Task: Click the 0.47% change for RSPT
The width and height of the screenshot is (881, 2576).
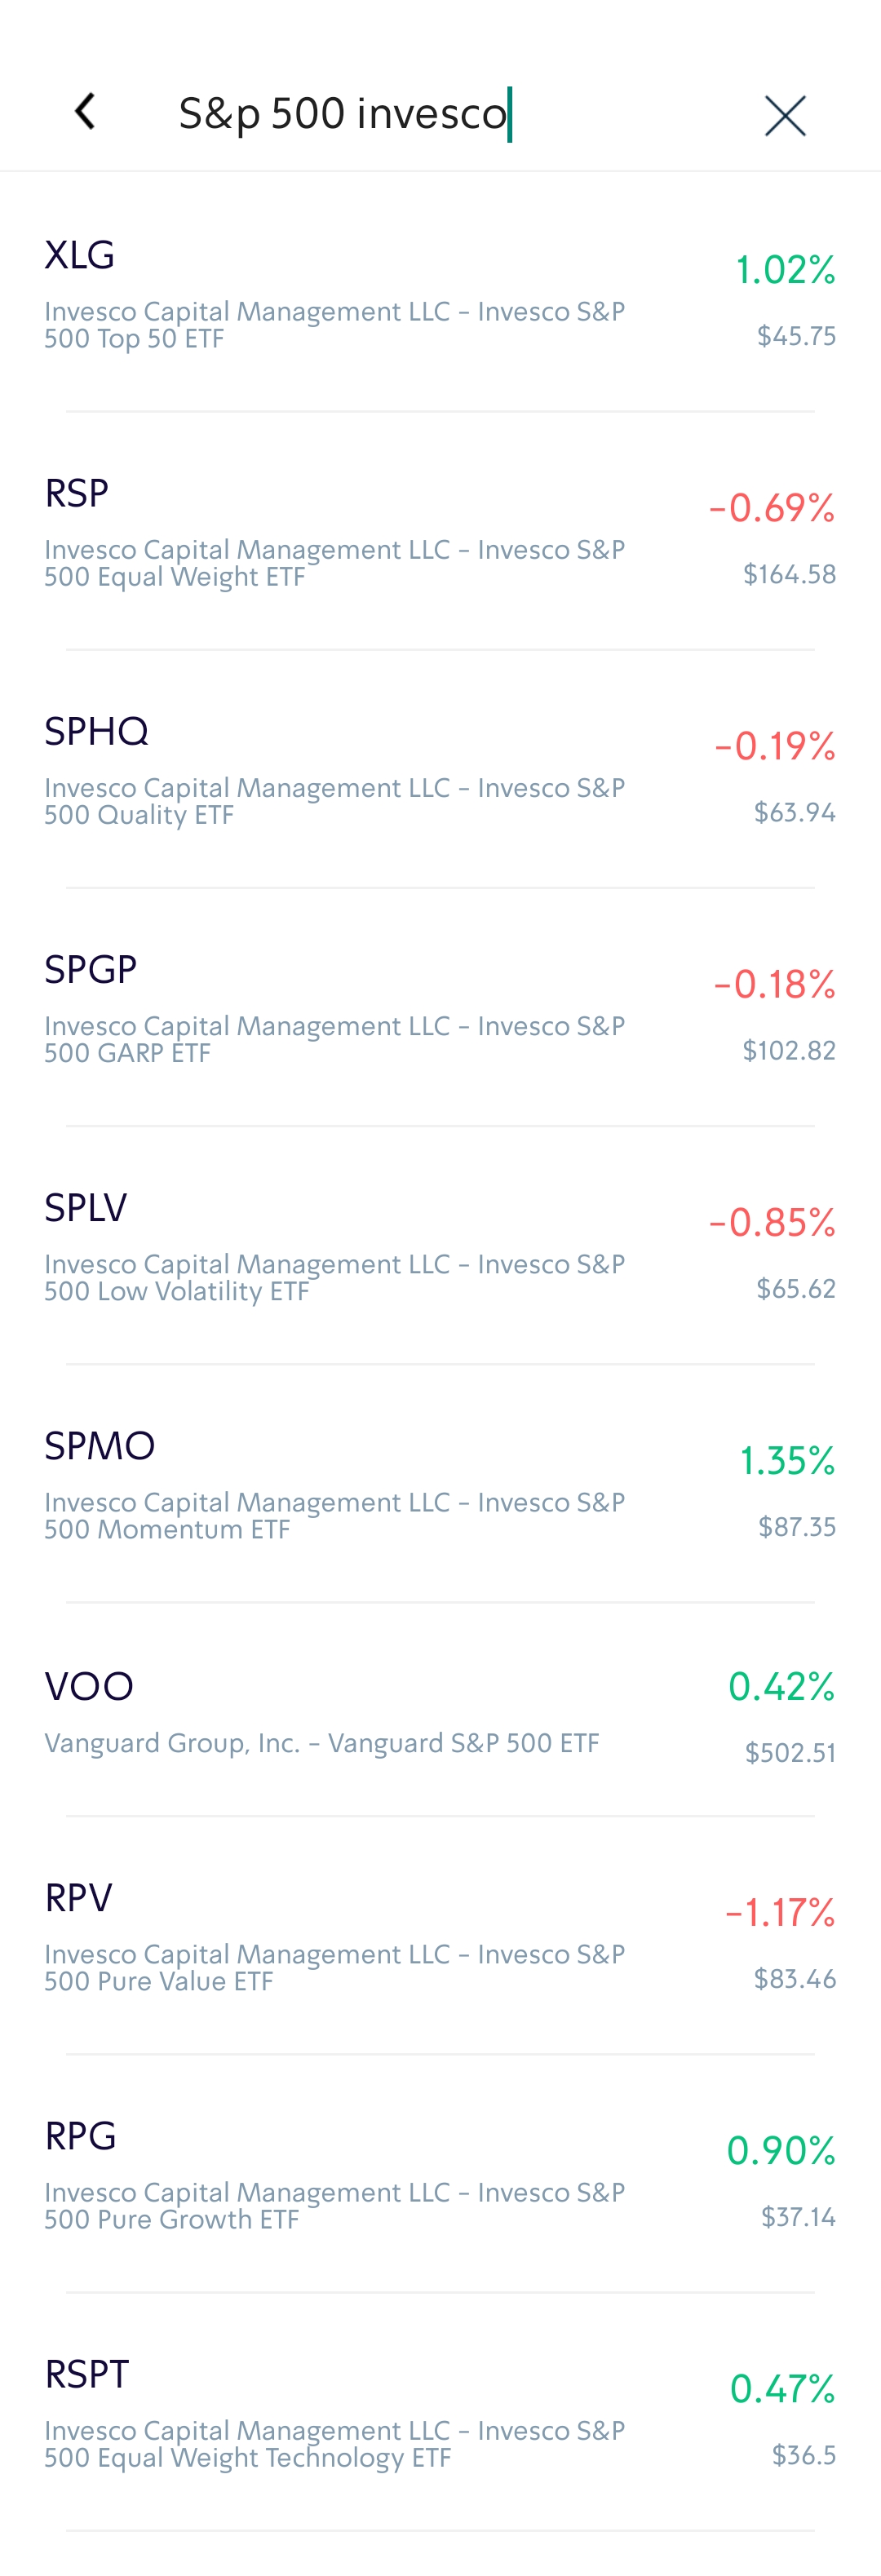Action: pyautogui.click(x=782, y=2389)
